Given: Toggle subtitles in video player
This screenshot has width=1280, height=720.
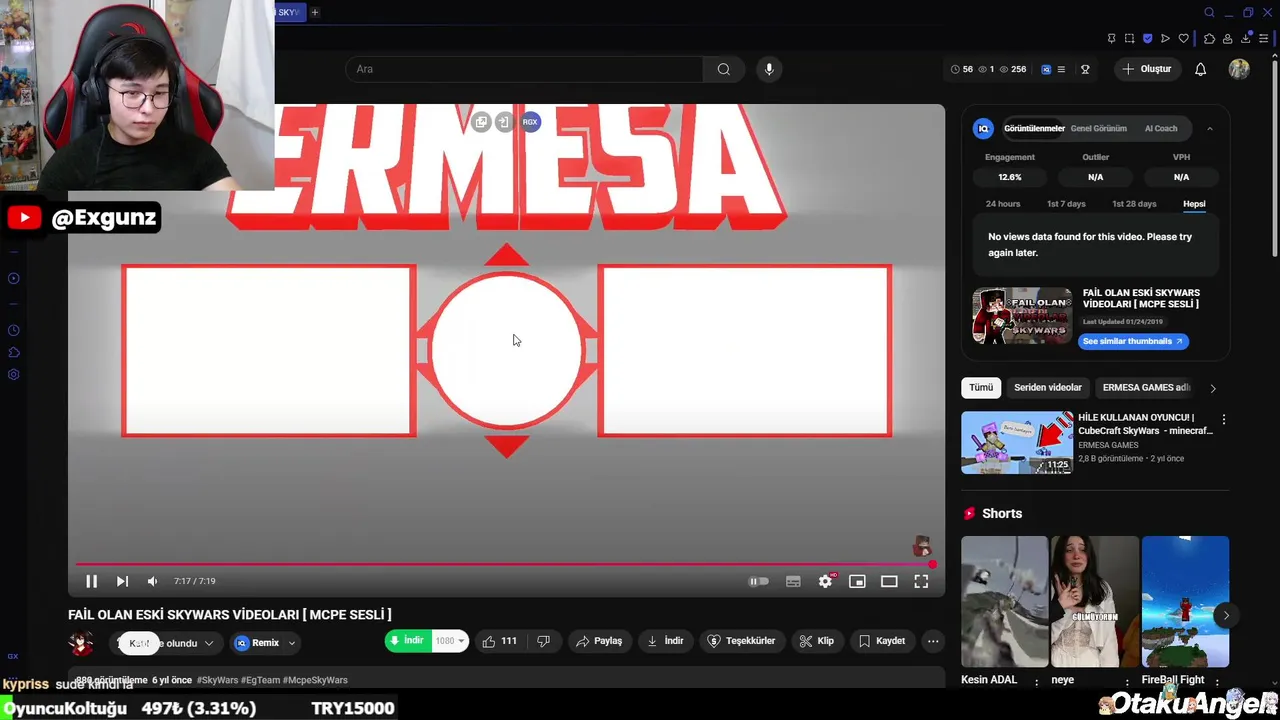Looking at the screenshot, I should 793,581.
